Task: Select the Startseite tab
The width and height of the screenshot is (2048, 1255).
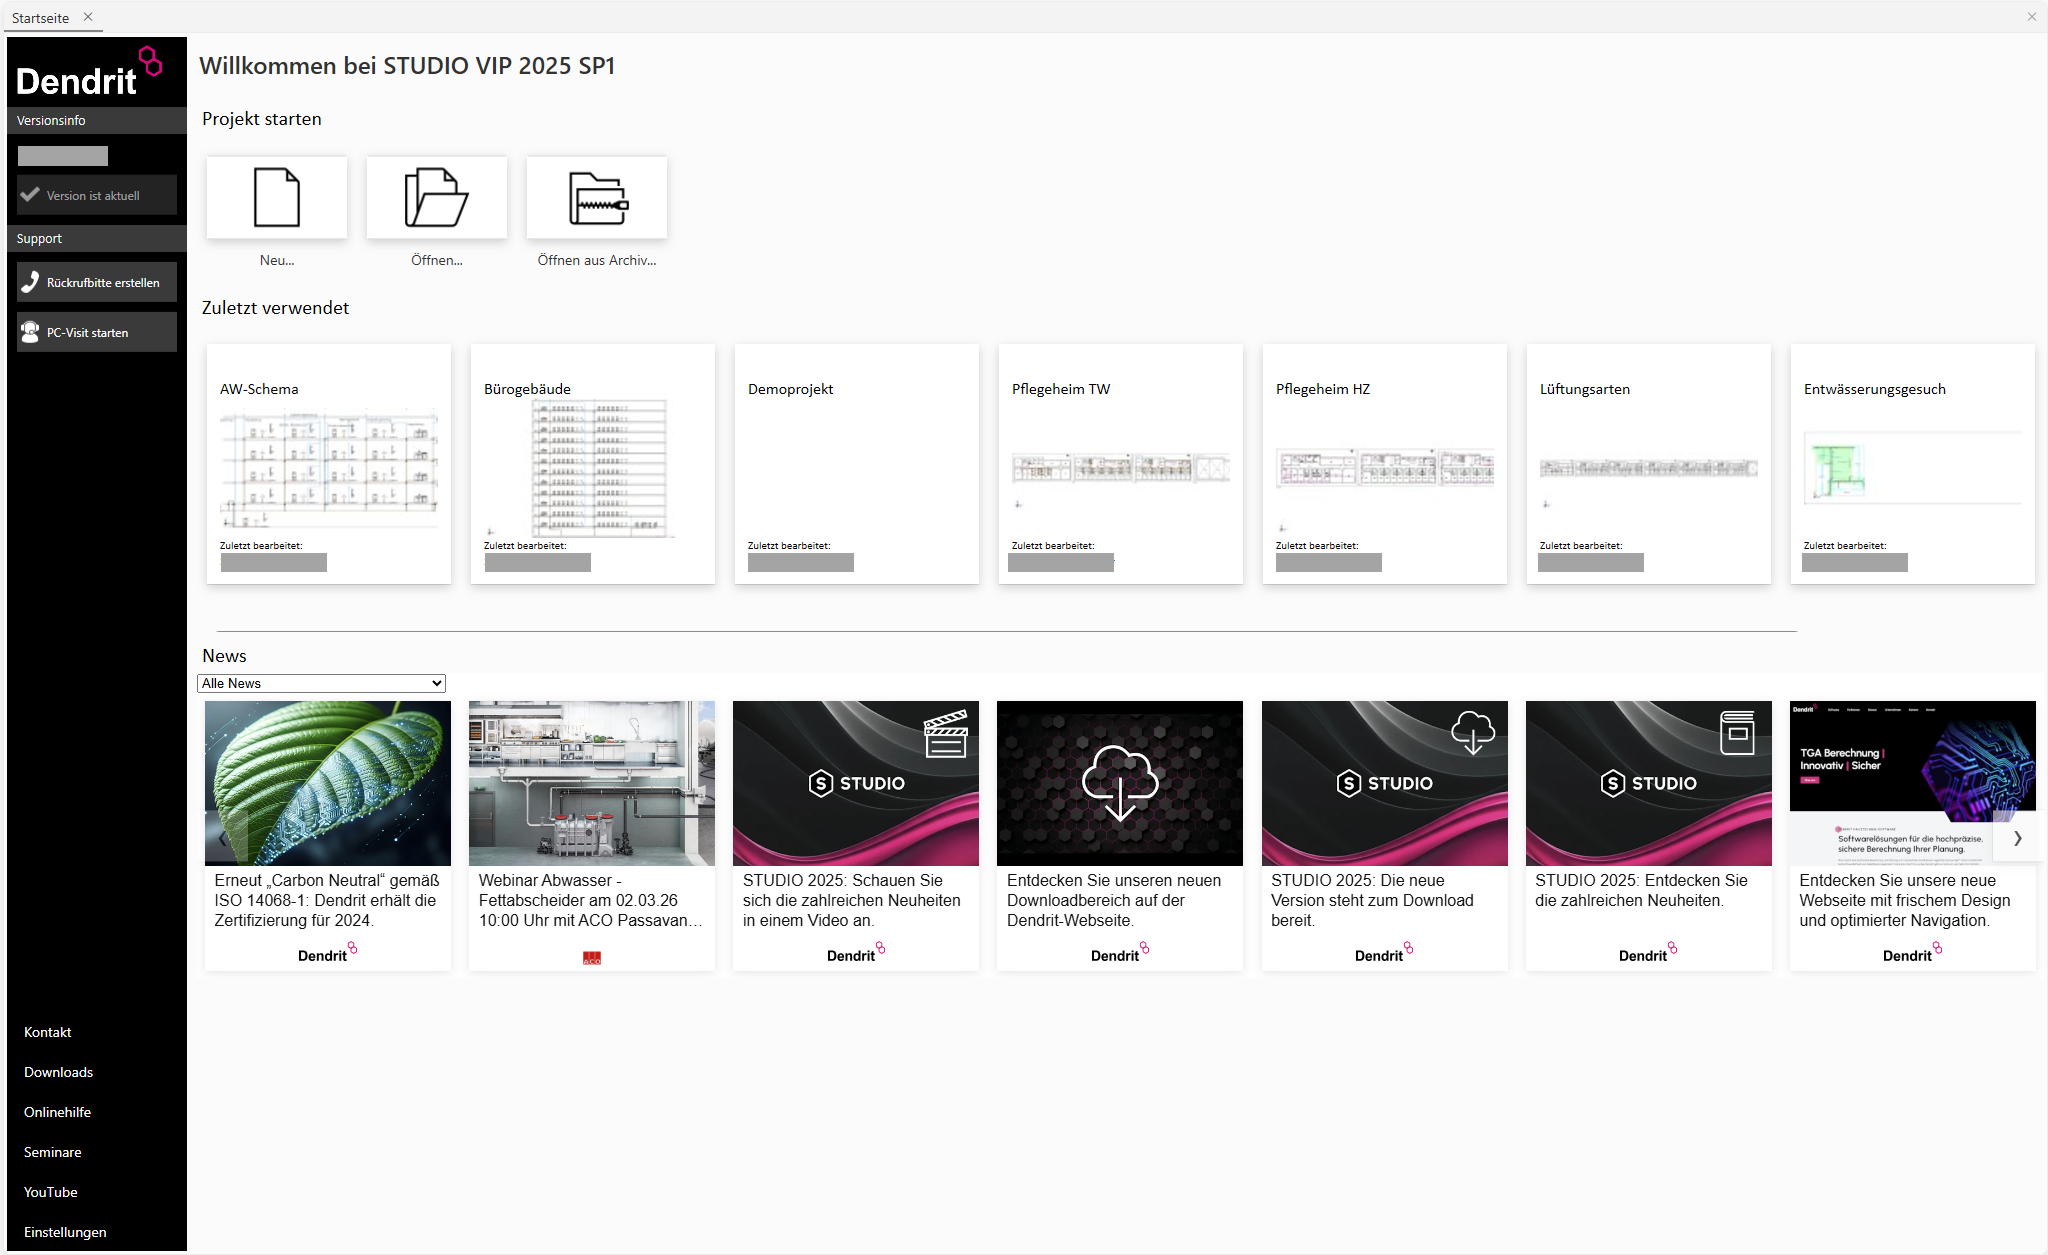Action: point(41,18)
